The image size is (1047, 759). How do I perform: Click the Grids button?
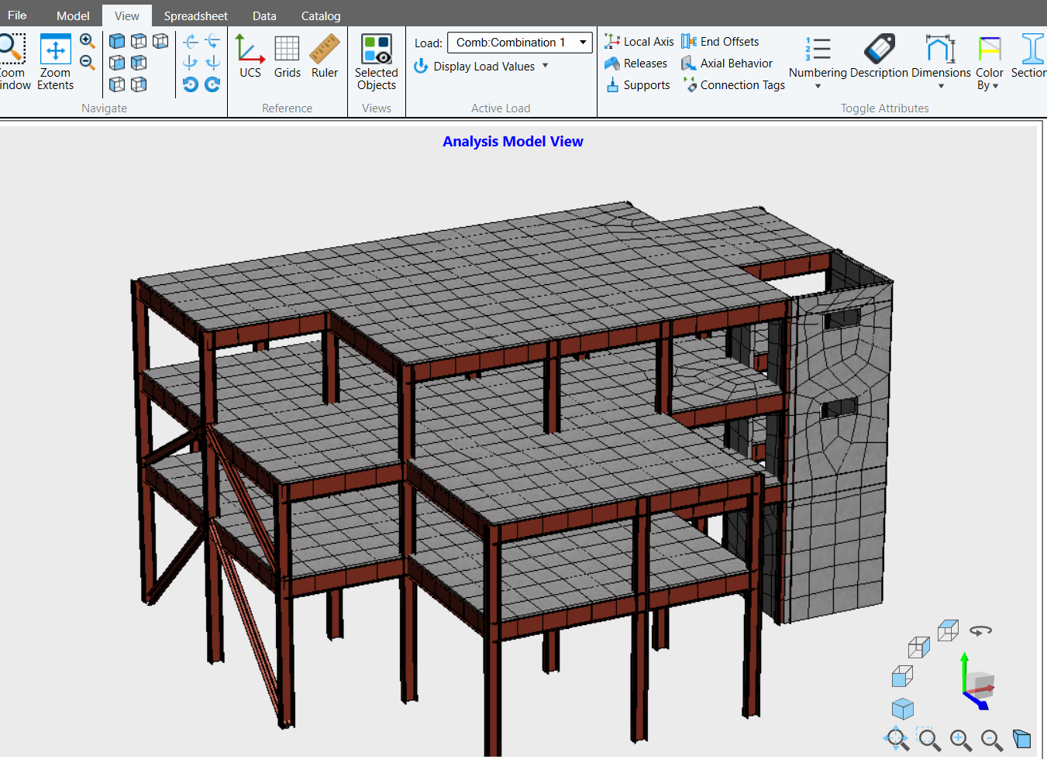click(287, 57)
